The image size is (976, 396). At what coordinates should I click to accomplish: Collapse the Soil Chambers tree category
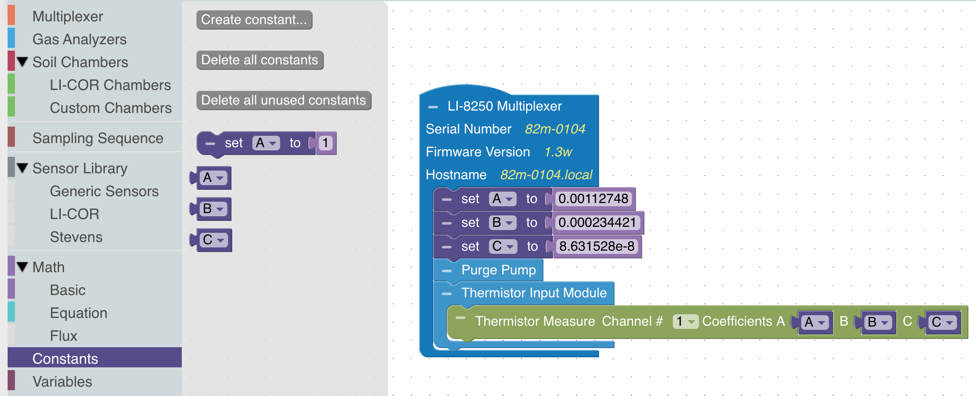23,62
